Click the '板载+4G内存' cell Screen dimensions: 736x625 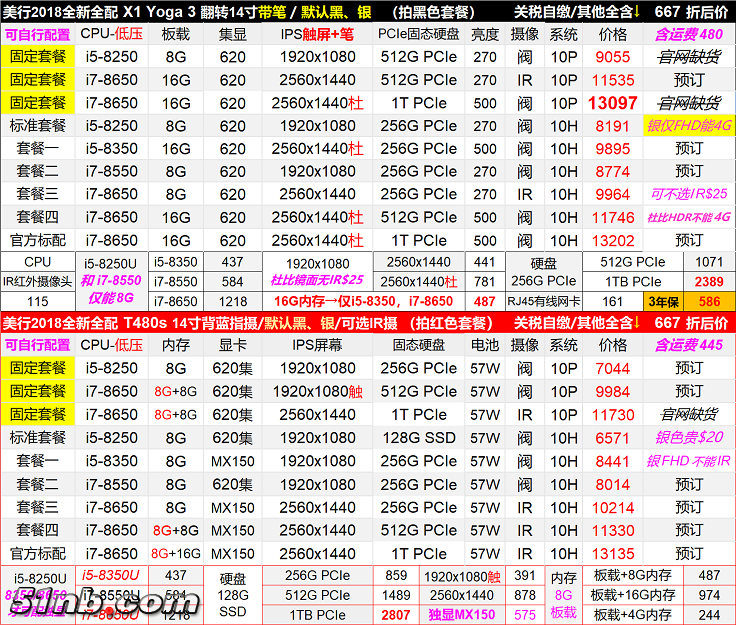click(x=632, y=615)
